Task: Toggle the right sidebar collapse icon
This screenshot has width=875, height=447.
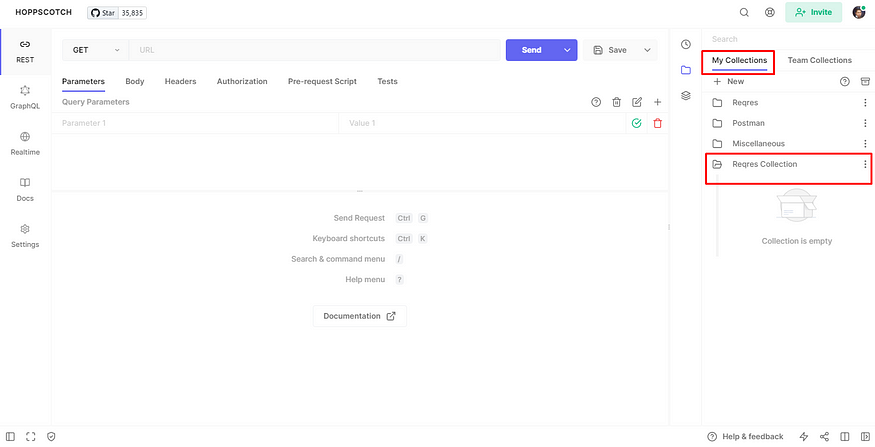Action: pos(865,436)
